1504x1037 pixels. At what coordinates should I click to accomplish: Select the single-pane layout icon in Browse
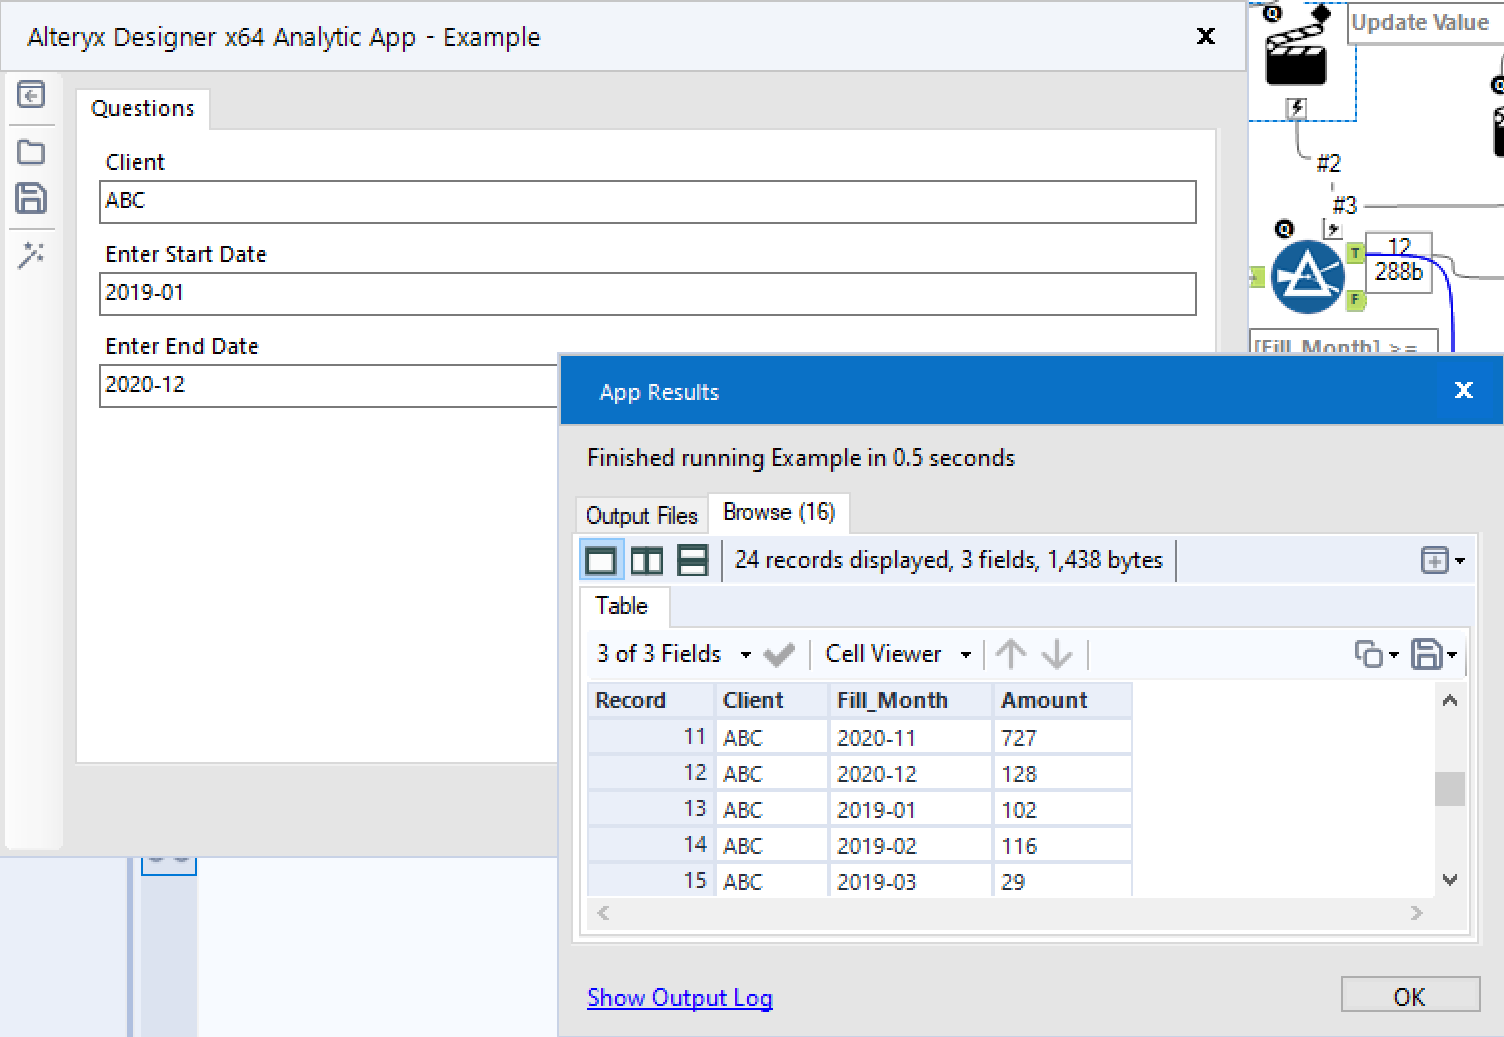click(601, 560)
